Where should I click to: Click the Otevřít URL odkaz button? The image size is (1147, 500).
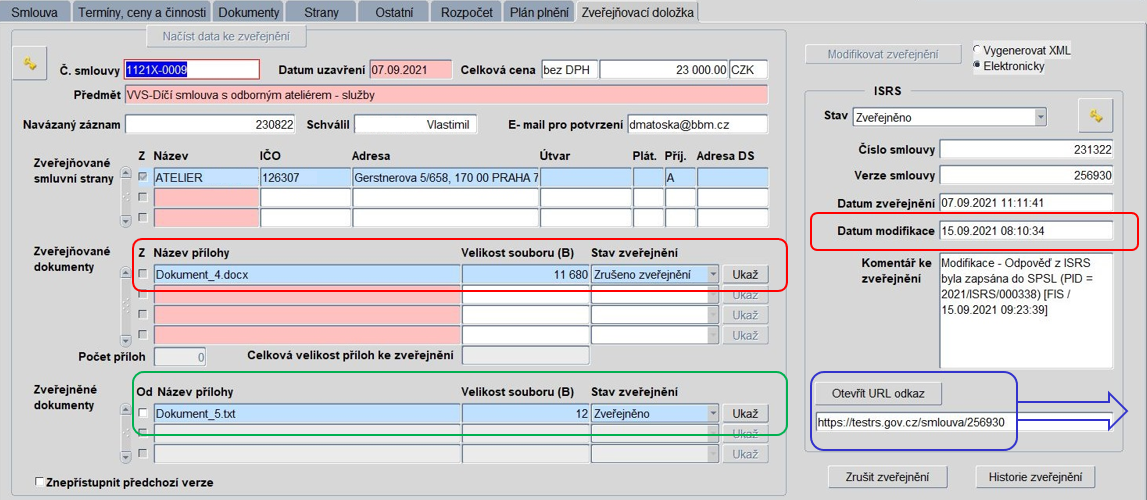tap(878, 393)
